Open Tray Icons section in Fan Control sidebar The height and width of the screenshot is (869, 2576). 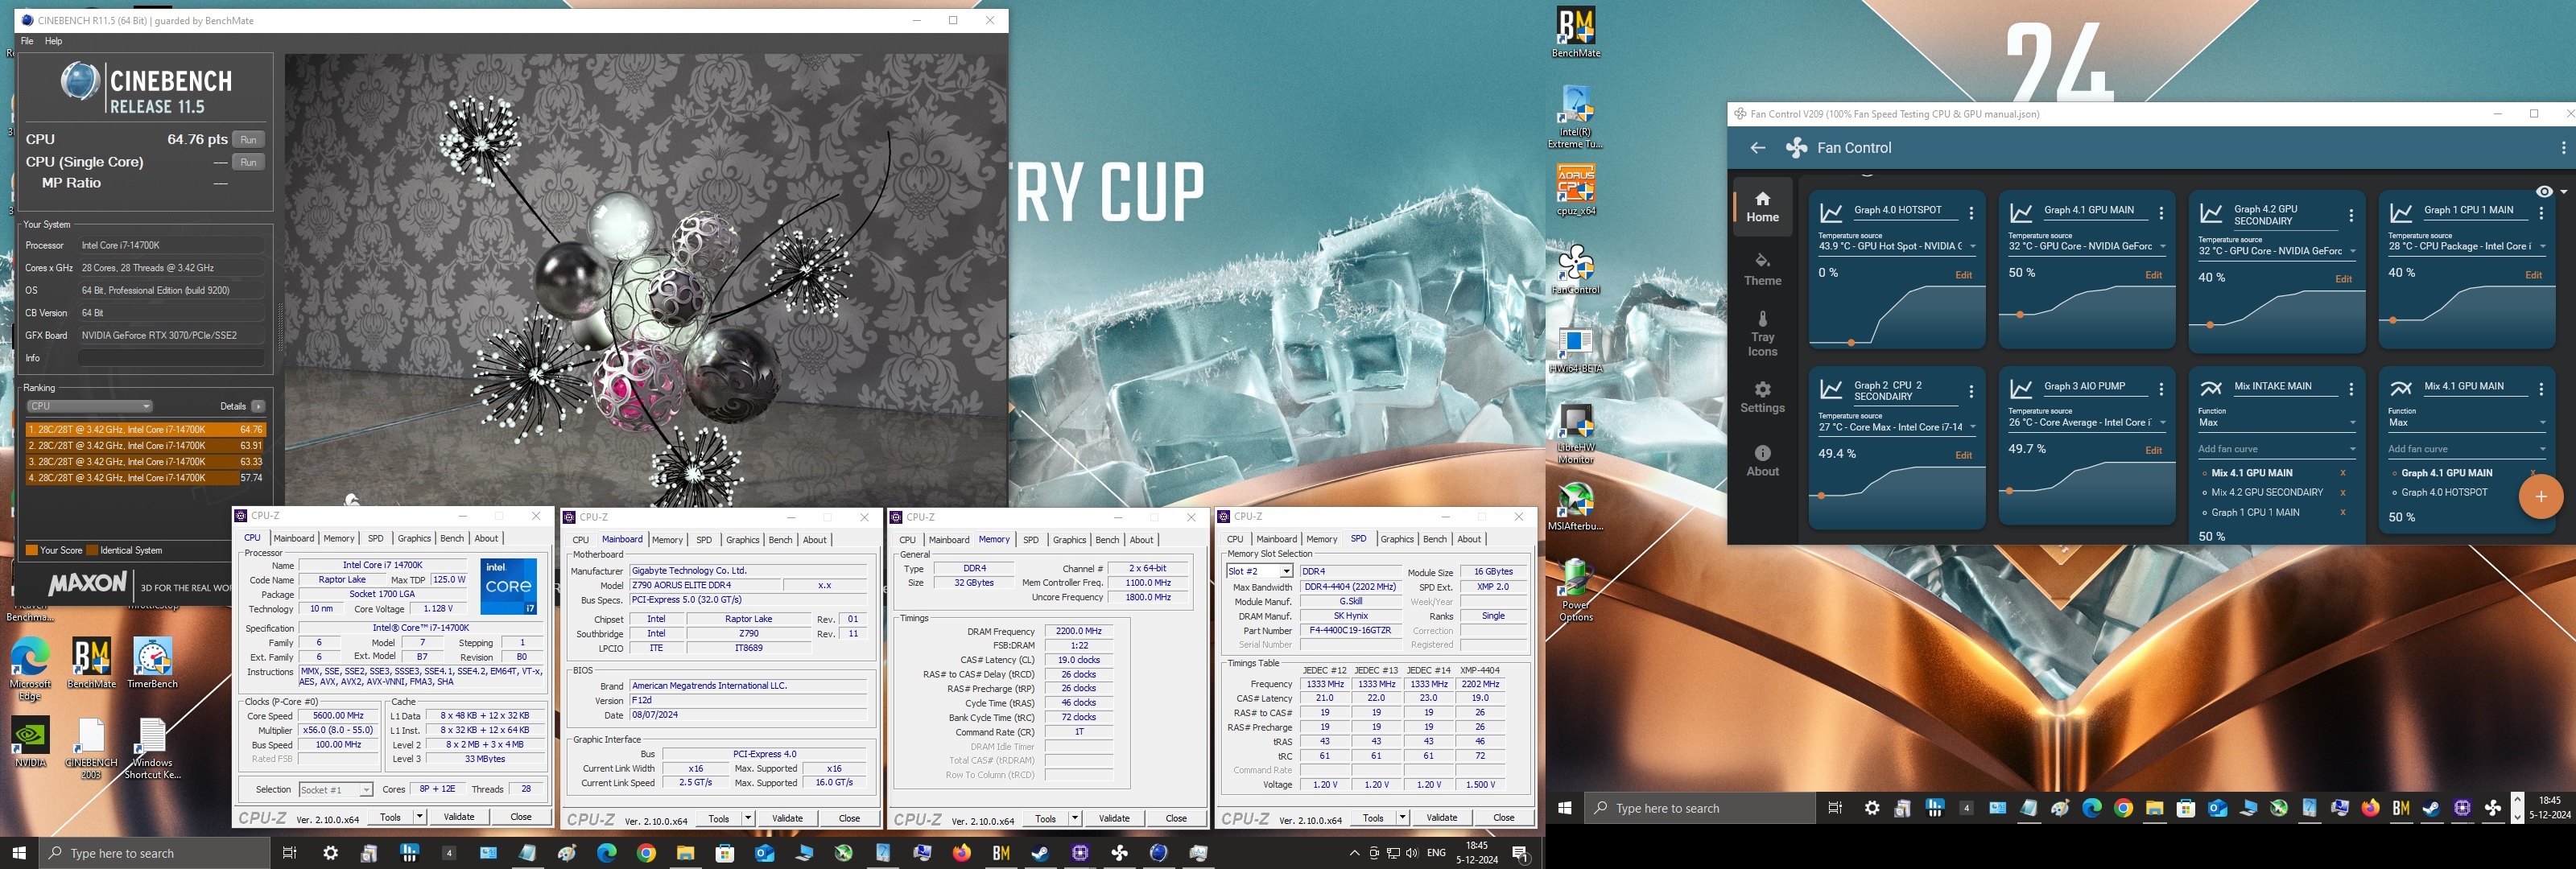(1762, 333)
